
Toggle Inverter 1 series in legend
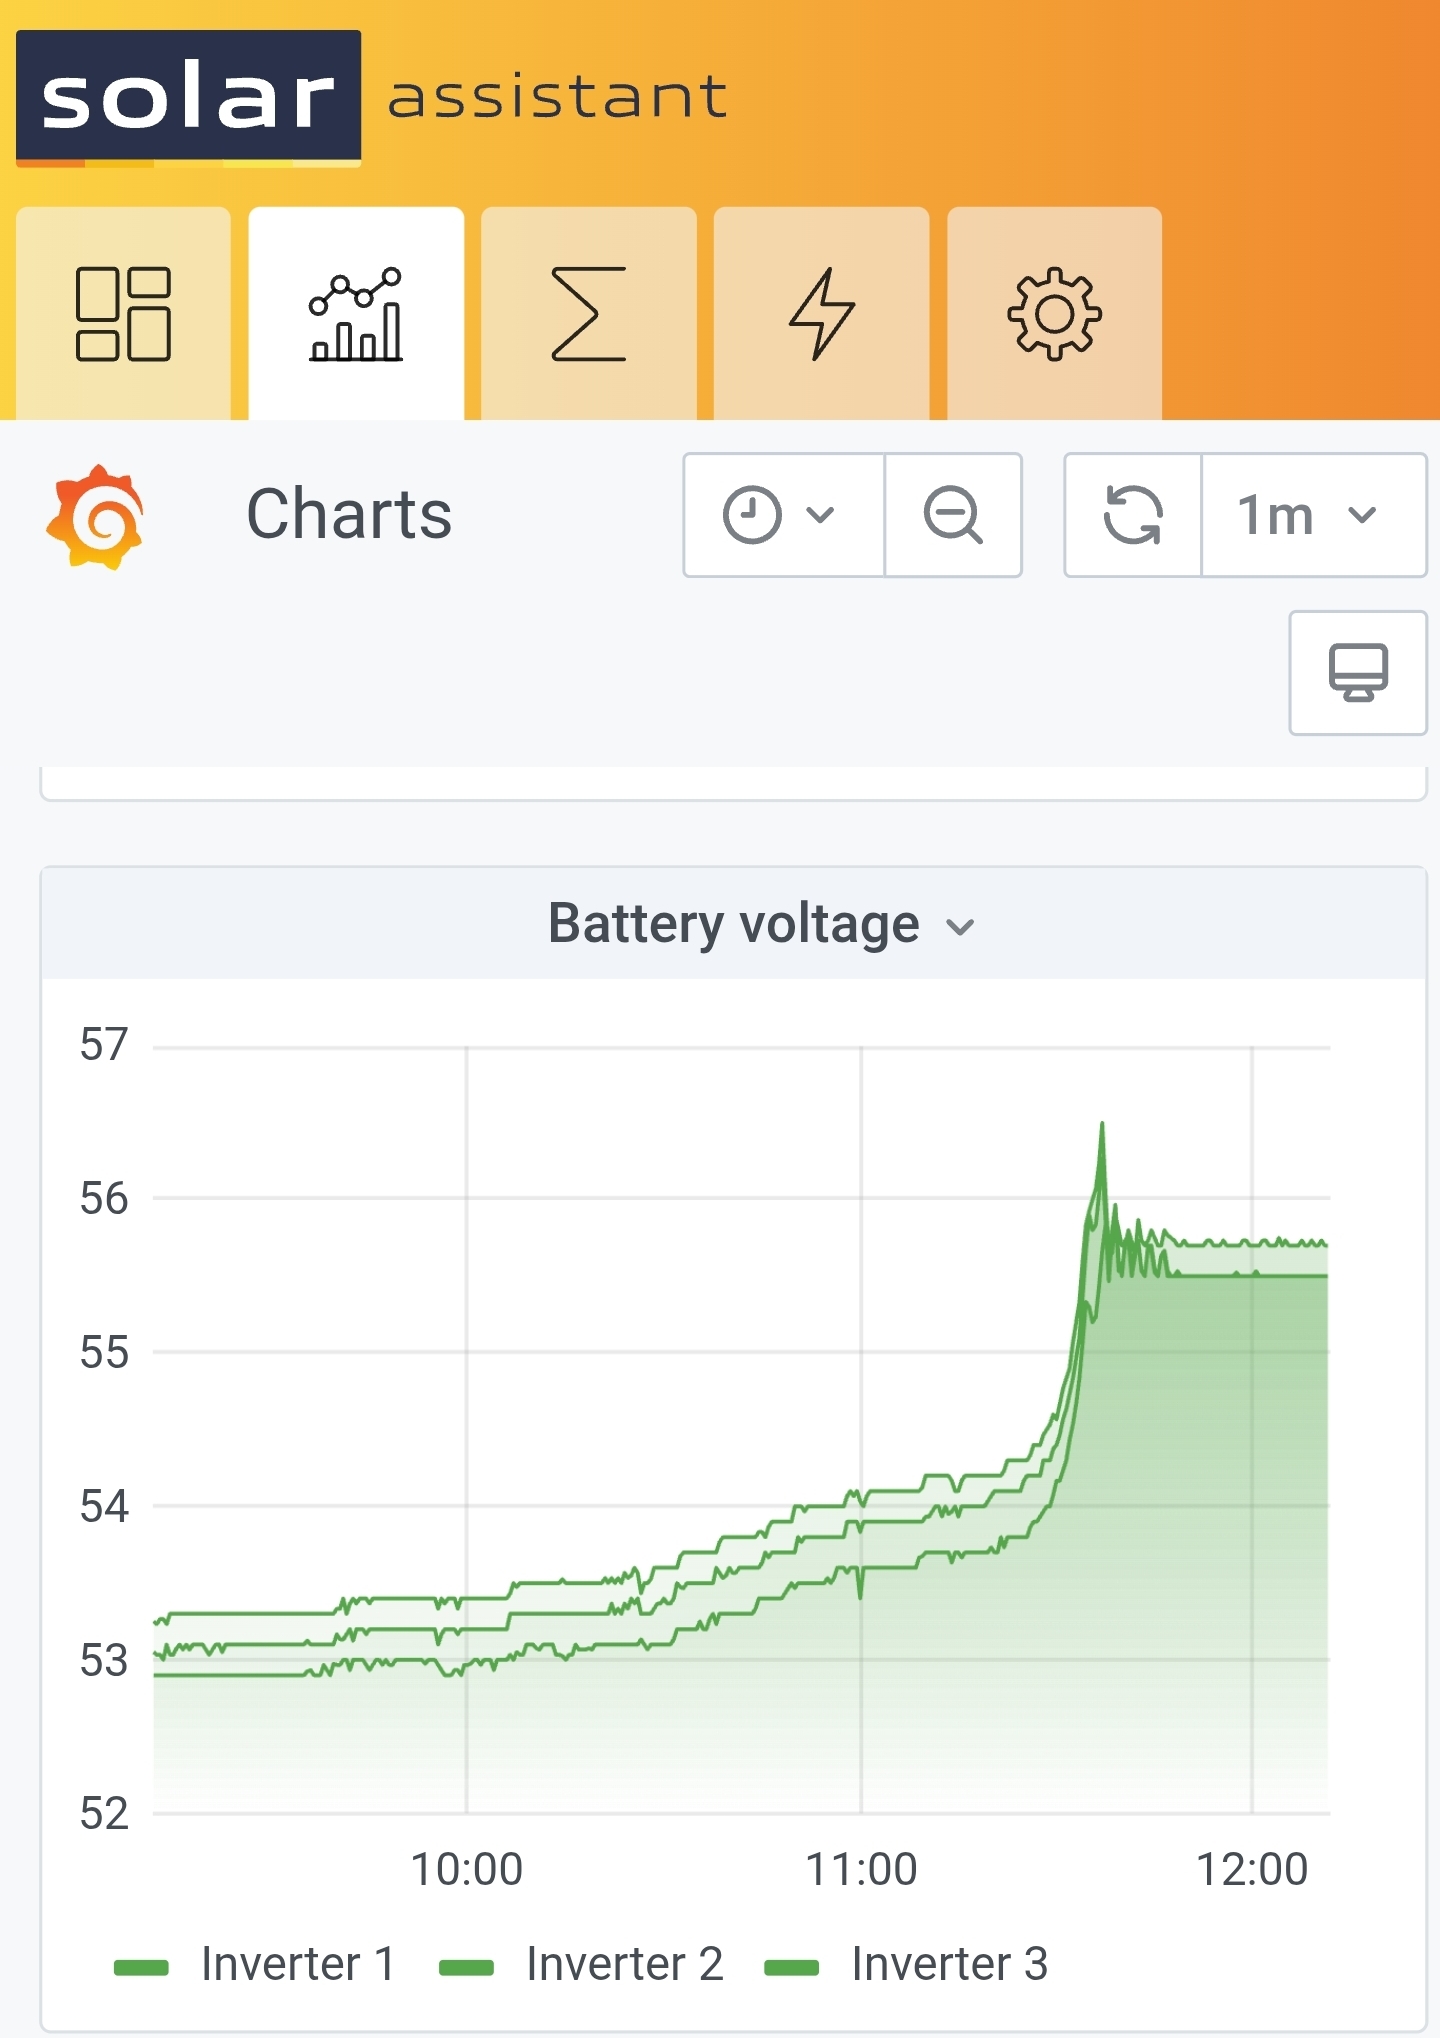pos(298,1964)
